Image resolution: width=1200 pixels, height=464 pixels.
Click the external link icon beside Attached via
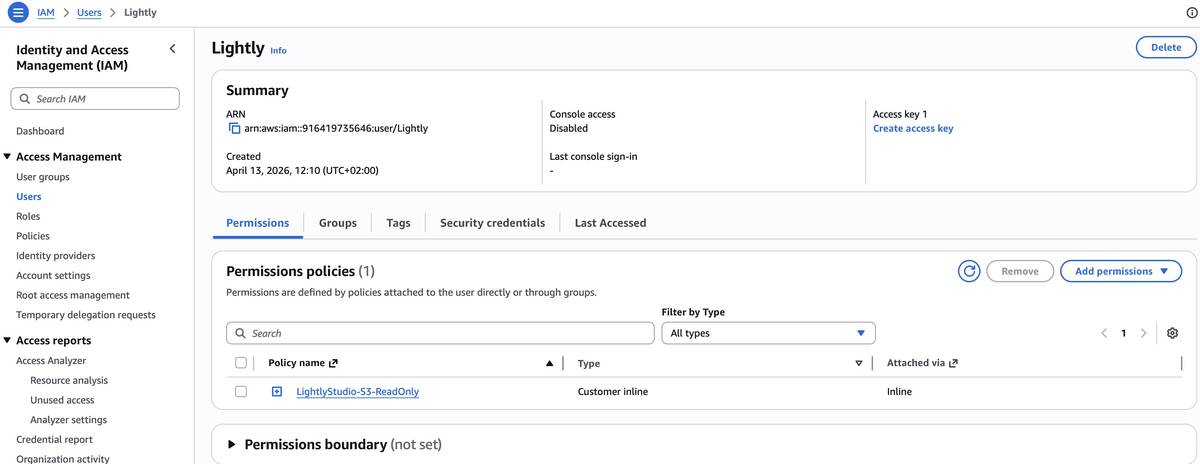click(953, 363)
